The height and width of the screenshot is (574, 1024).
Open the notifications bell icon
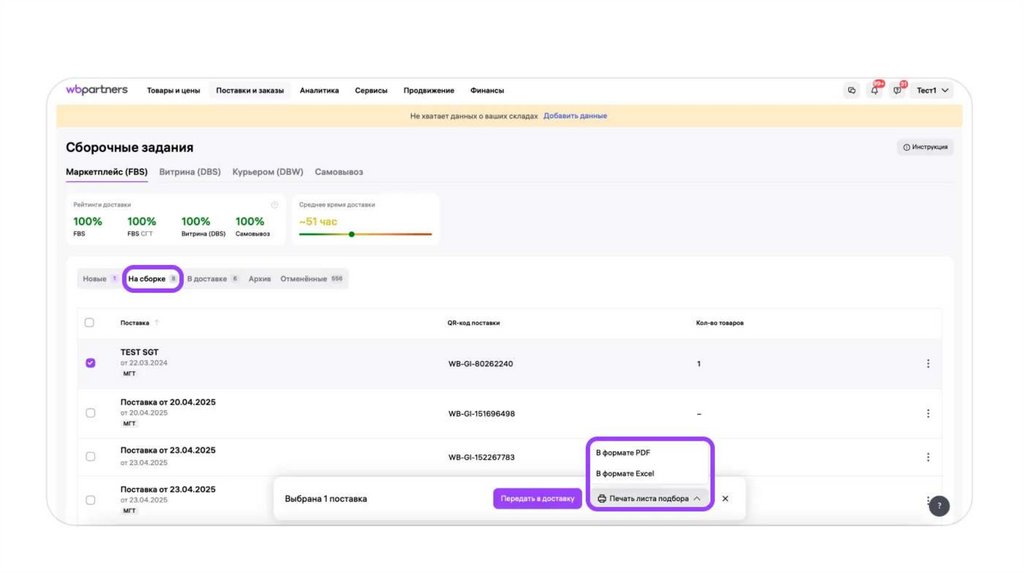[875, 90]
